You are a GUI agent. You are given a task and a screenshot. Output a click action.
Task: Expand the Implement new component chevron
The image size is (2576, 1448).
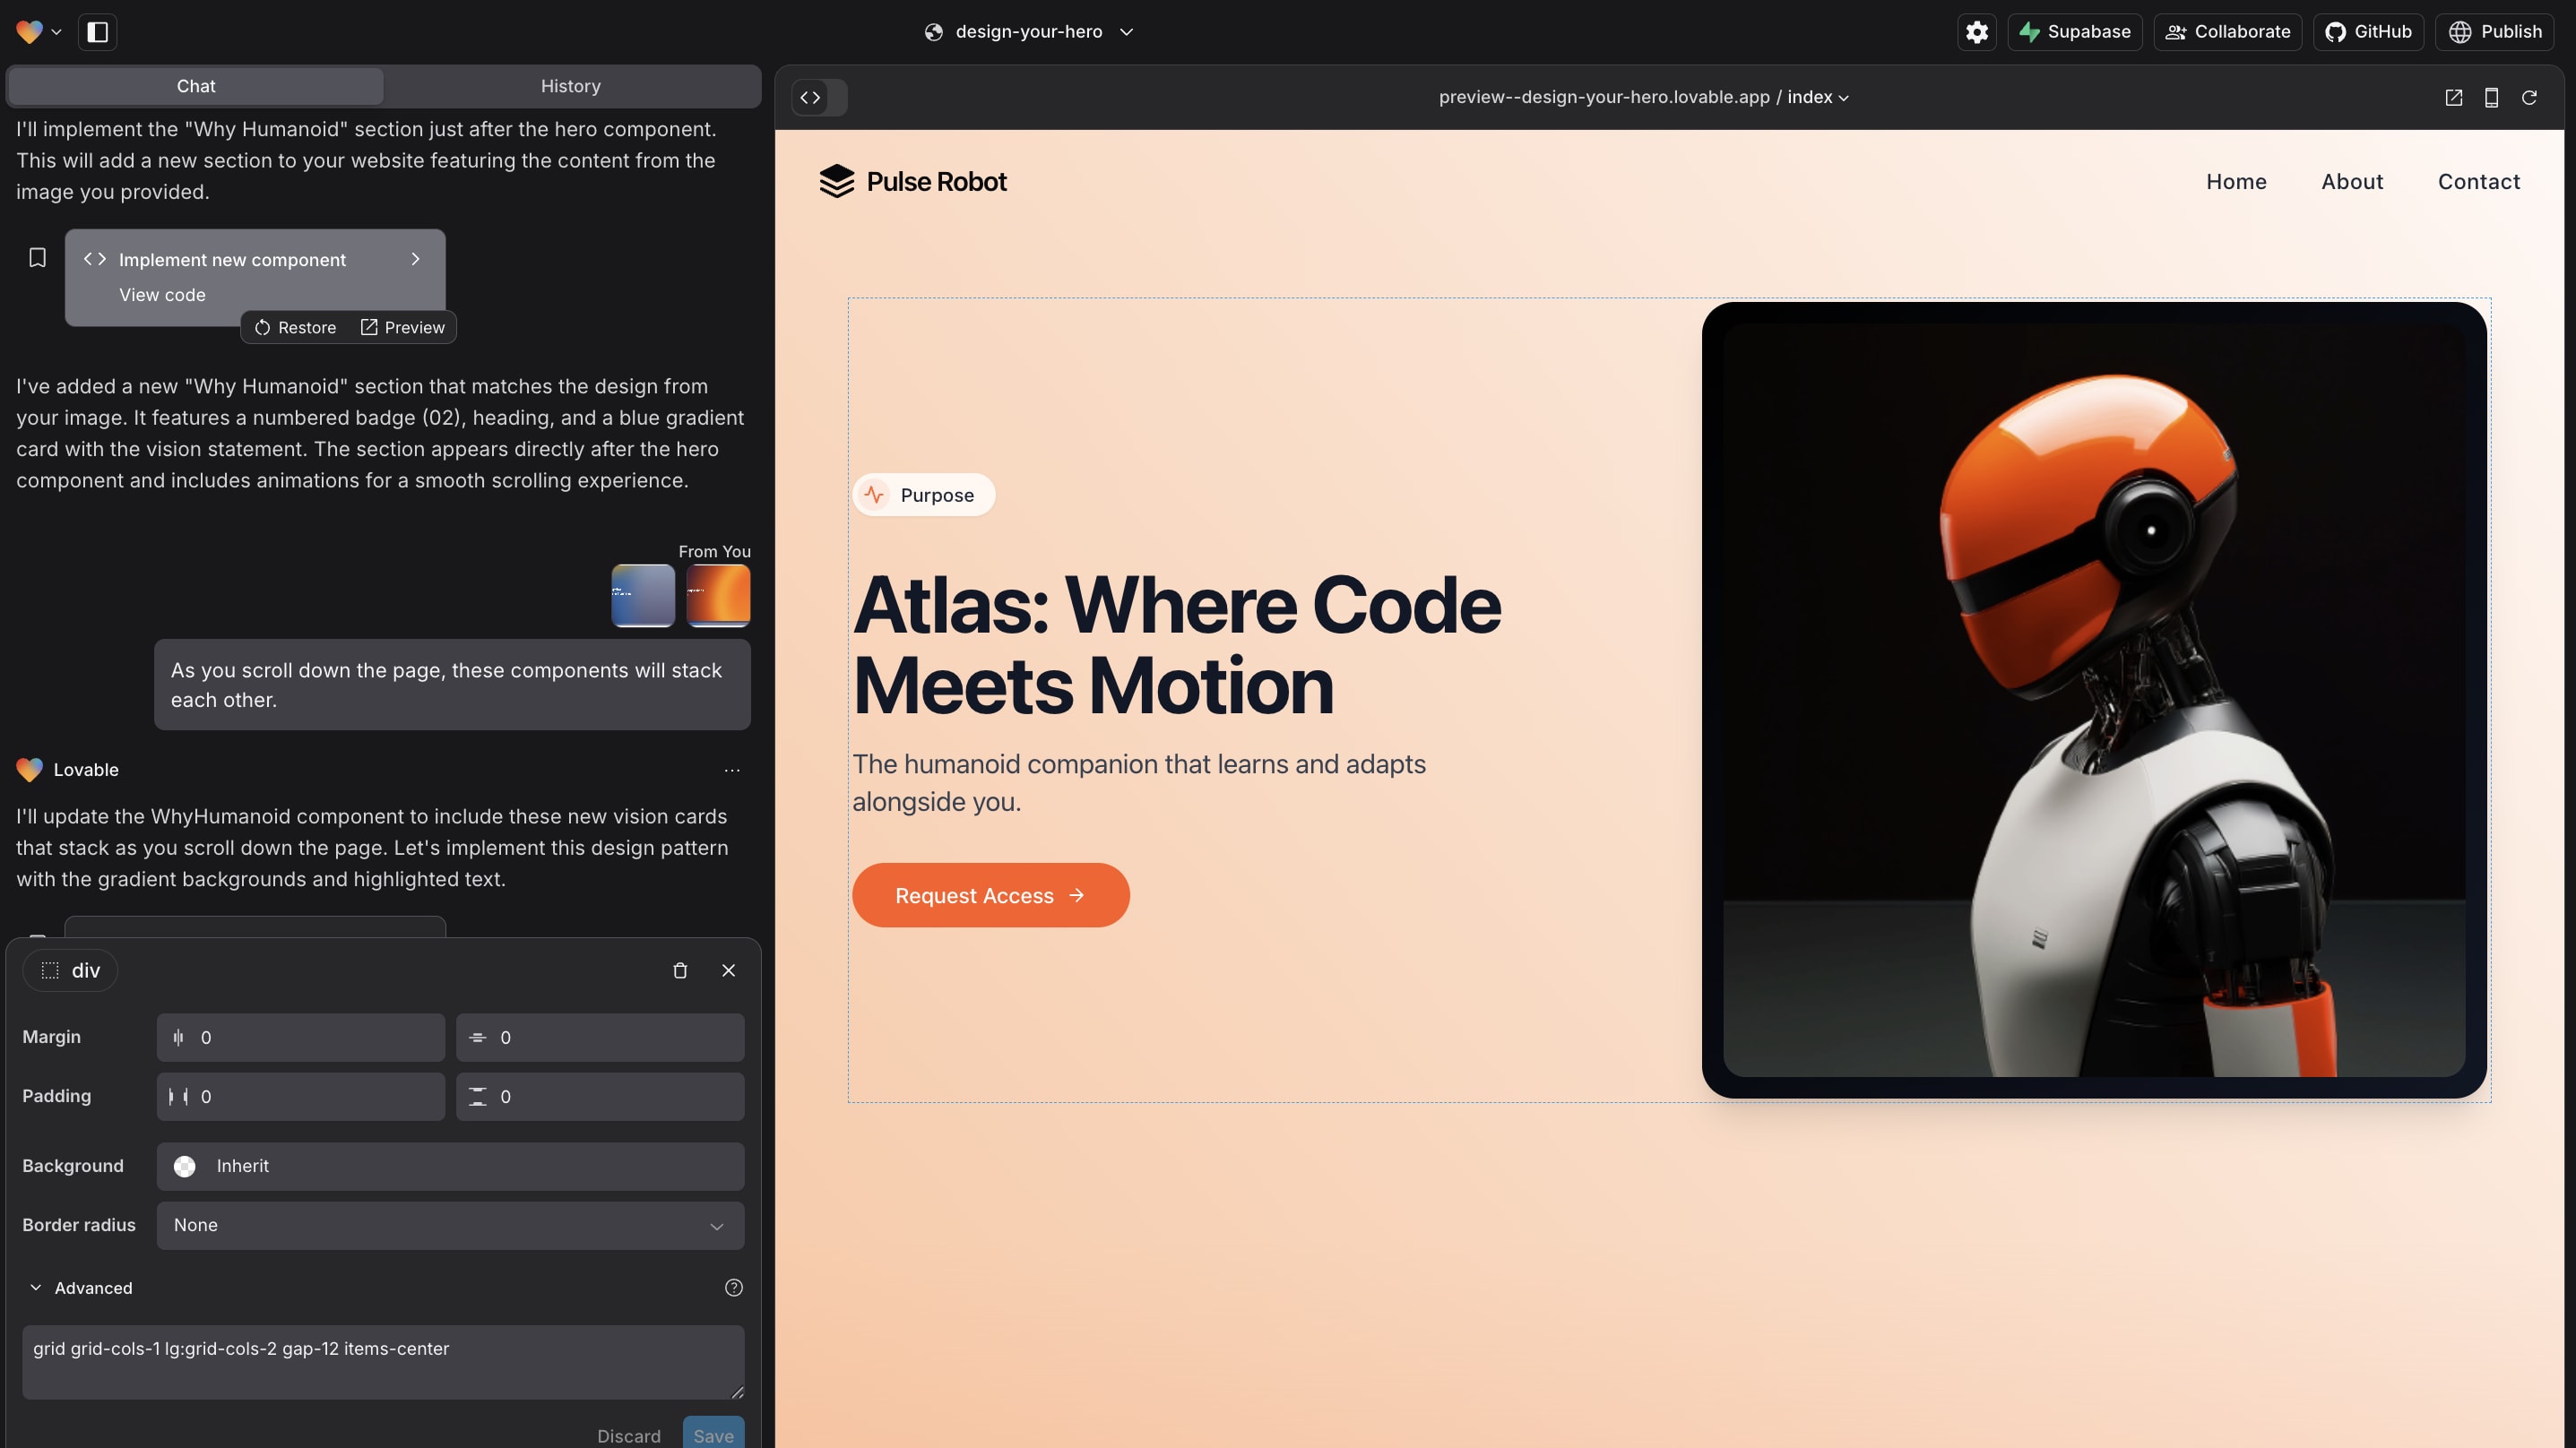pos(415,259)
